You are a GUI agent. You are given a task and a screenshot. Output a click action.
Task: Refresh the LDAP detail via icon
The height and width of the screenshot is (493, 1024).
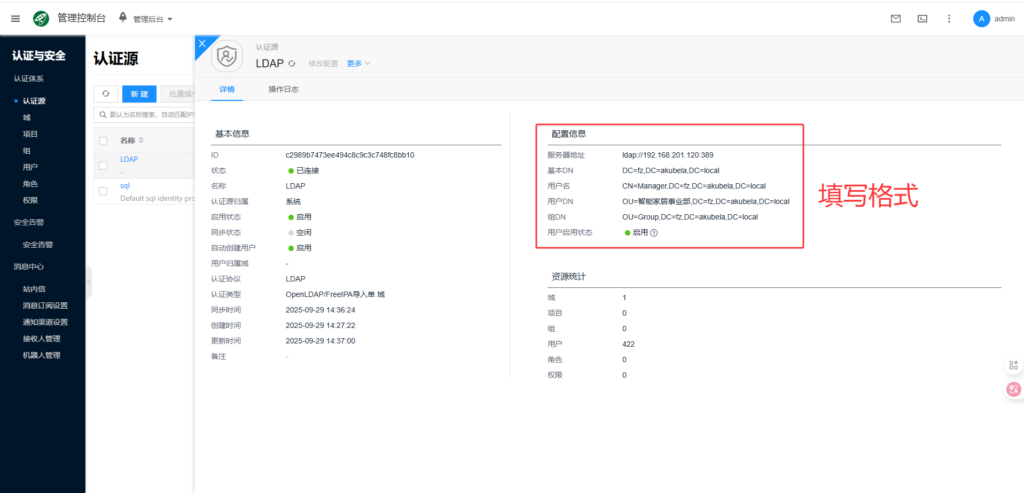293,63
